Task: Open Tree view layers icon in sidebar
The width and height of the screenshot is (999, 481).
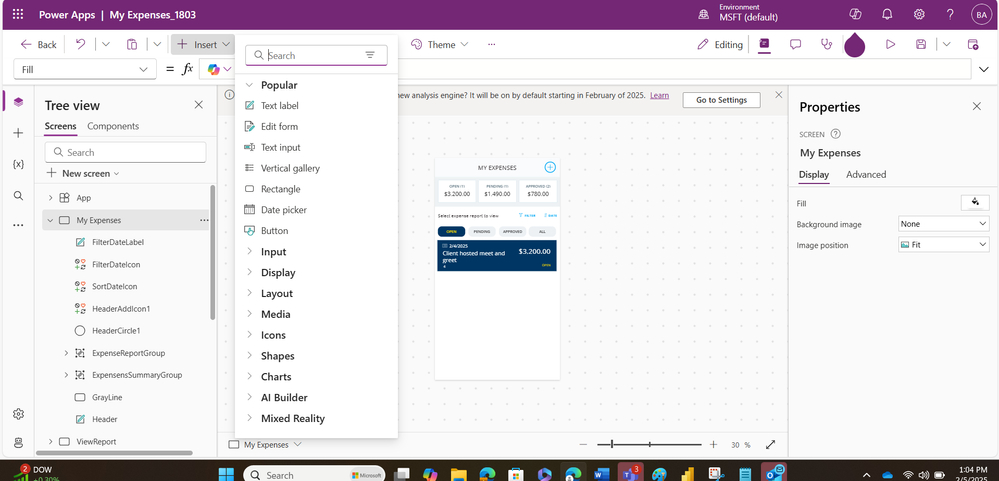Action: tap(18, 102)
